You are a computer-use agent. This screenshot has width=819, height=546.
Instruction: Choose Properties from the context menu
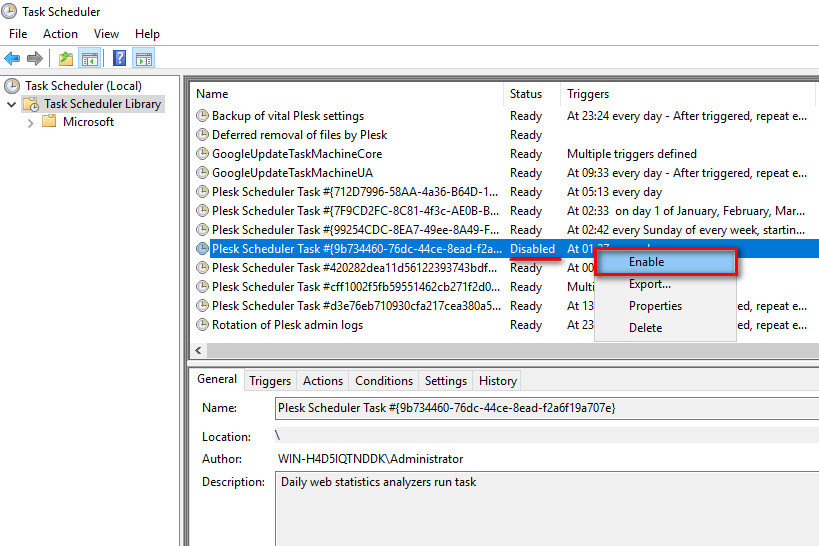coord(655,306)
